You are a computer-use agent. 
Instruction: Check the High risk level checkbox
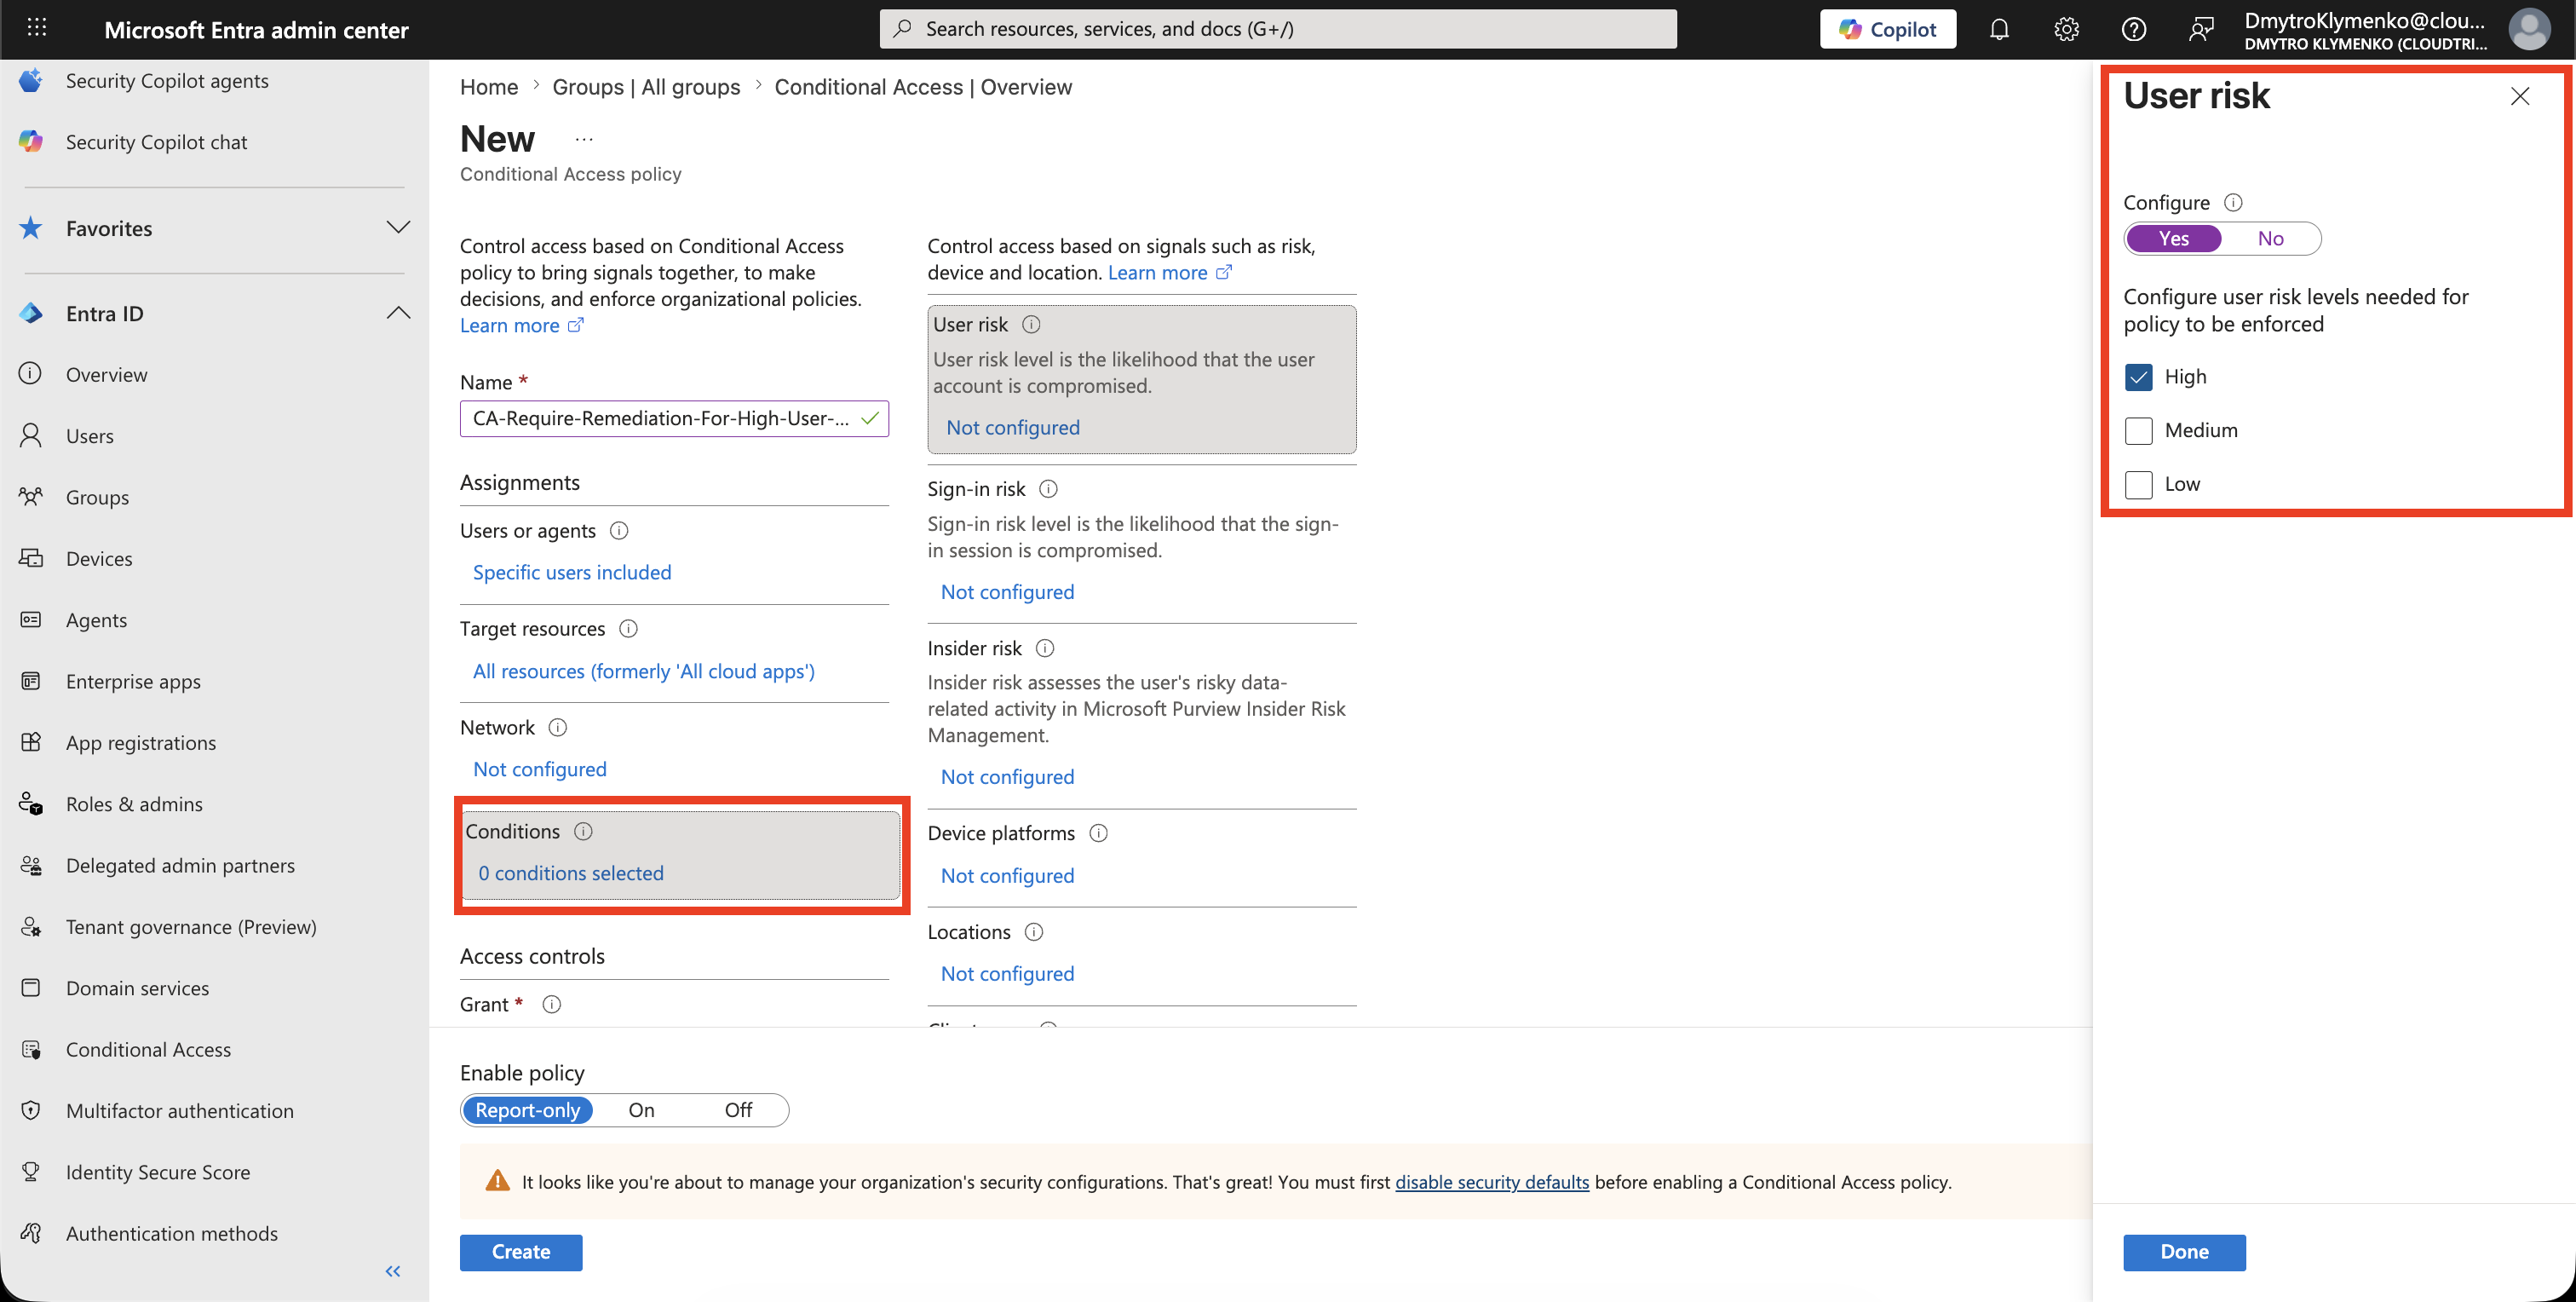tap(2138, 377)
